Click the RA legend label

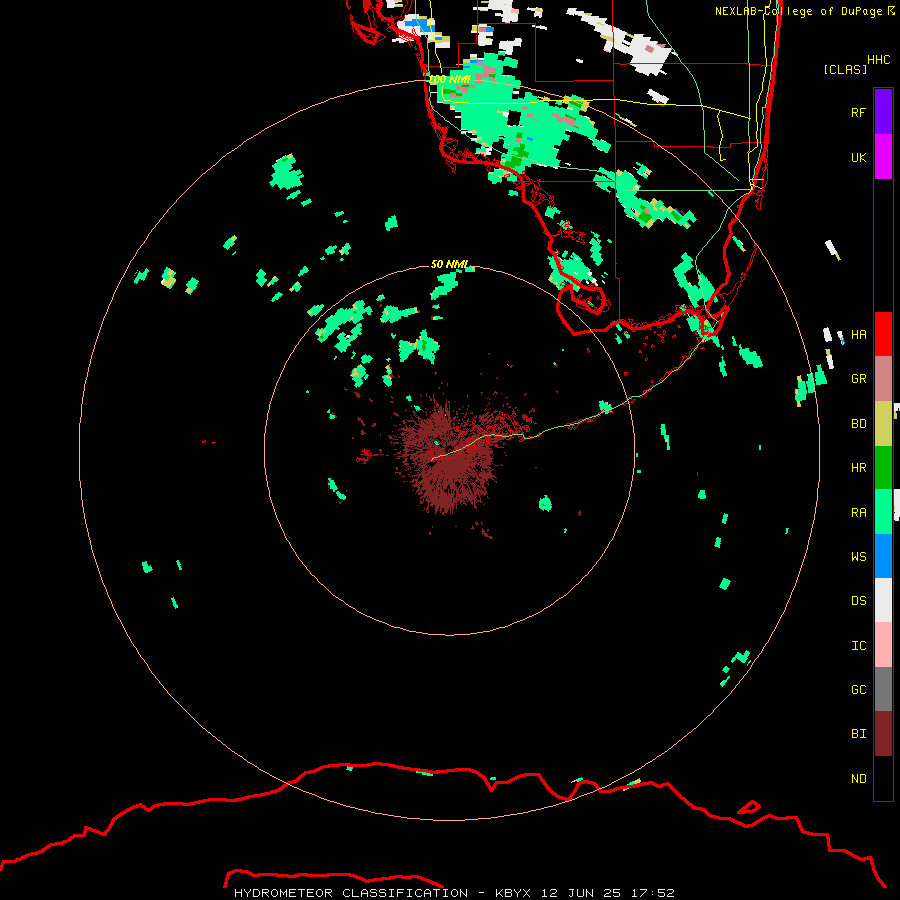(x=858, y=513)
